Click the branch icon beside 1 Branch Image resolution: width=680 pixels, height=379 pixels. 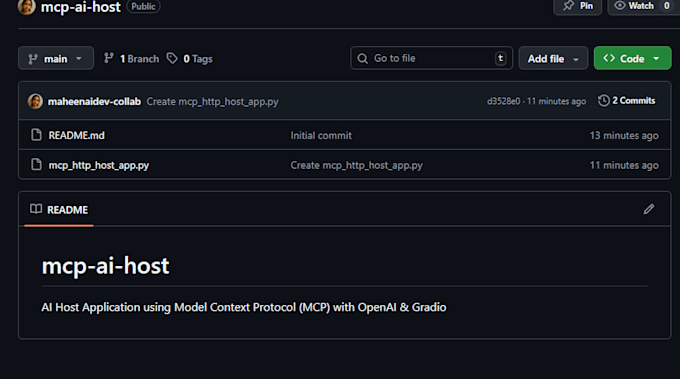(x=109, y=58)
